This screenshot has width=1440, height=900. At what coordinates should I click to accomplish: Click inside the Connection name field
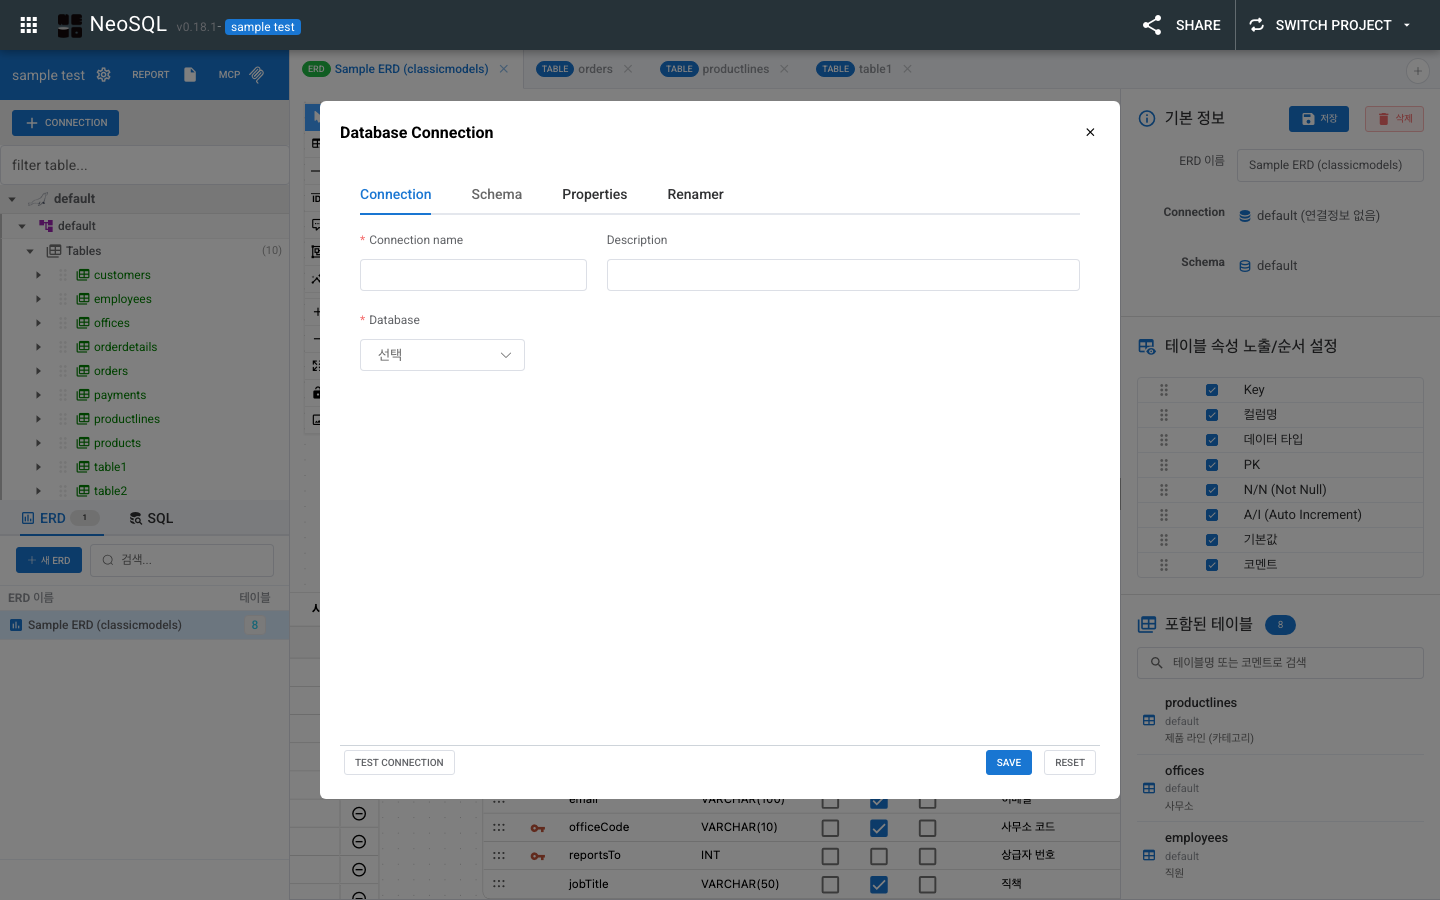pyautogui.click(x=473, y=275)
